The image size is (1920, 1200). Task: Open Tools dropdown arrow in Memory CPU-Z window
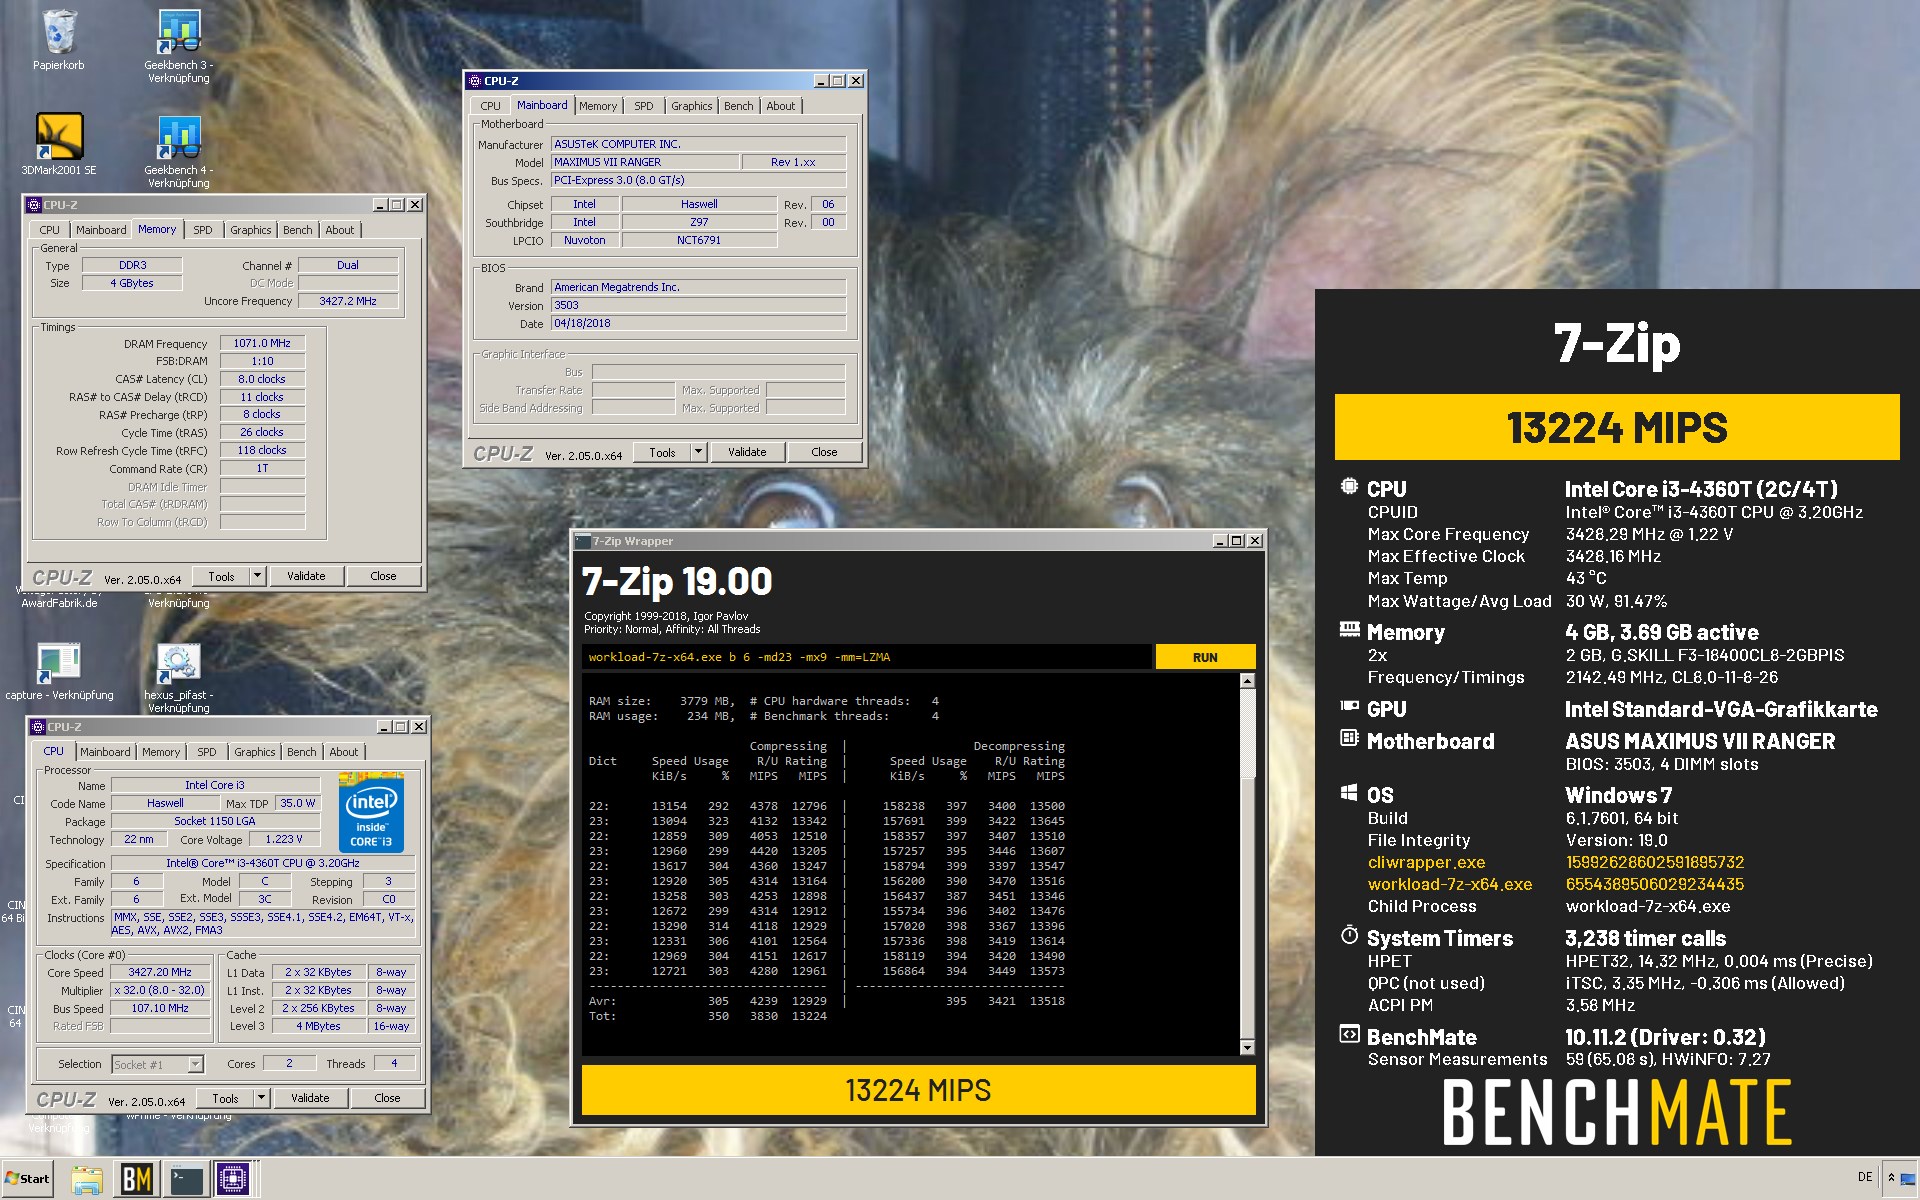[x=257, y=576]
